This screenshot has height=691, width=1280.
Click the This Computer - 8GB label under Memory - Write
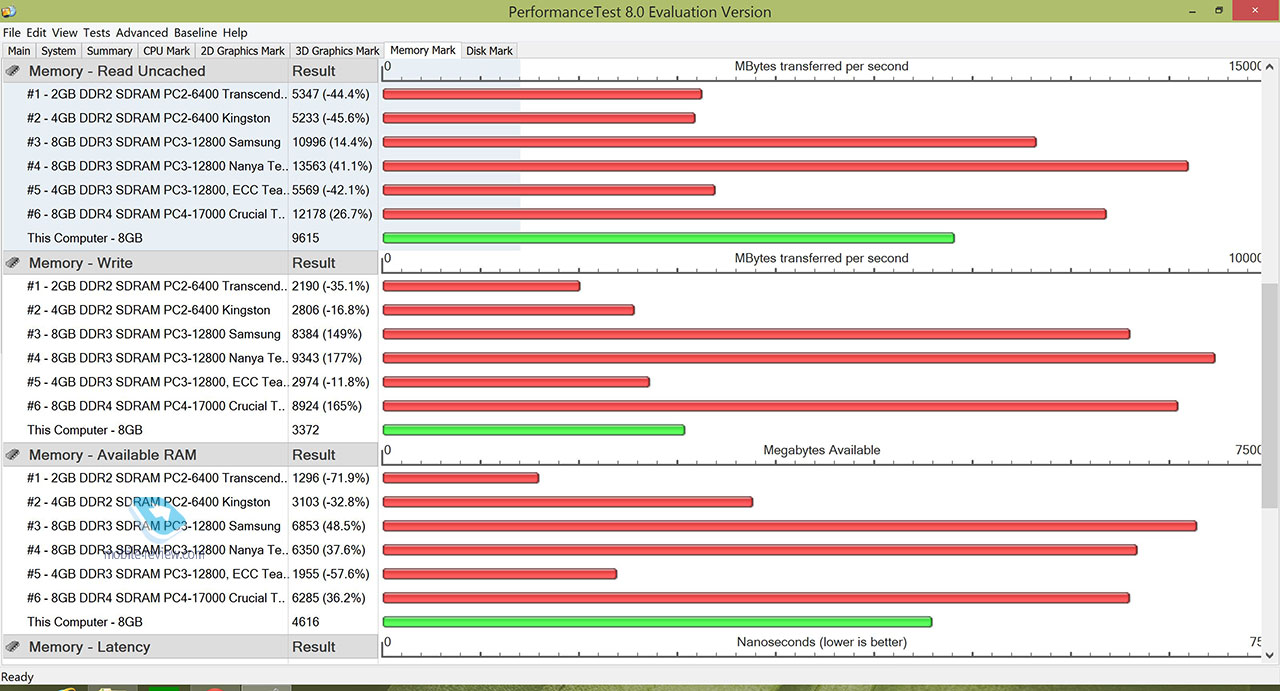(x=85, y=430)
